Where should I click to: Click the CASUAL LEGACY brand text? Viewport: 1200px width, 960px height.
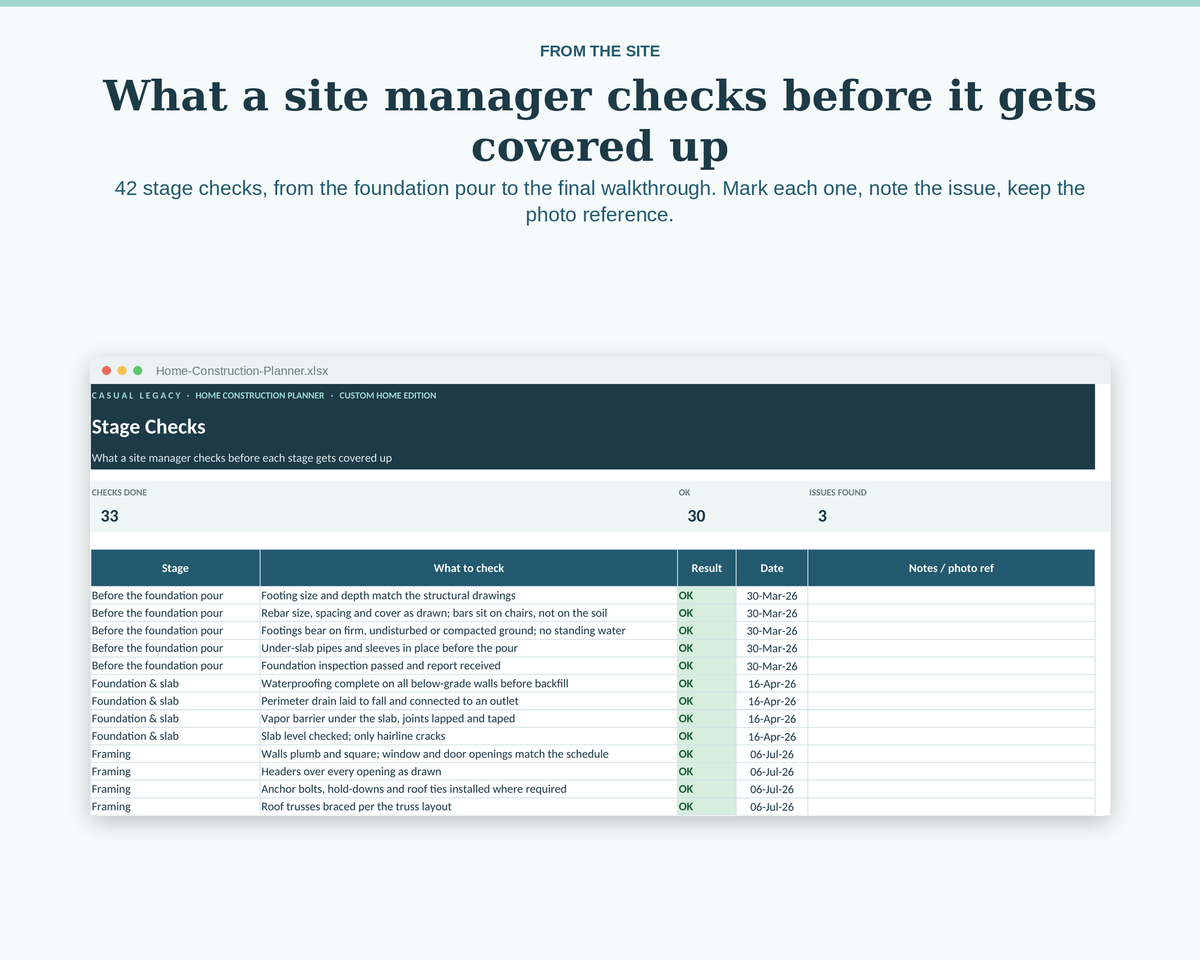click(x=136, y=396)
